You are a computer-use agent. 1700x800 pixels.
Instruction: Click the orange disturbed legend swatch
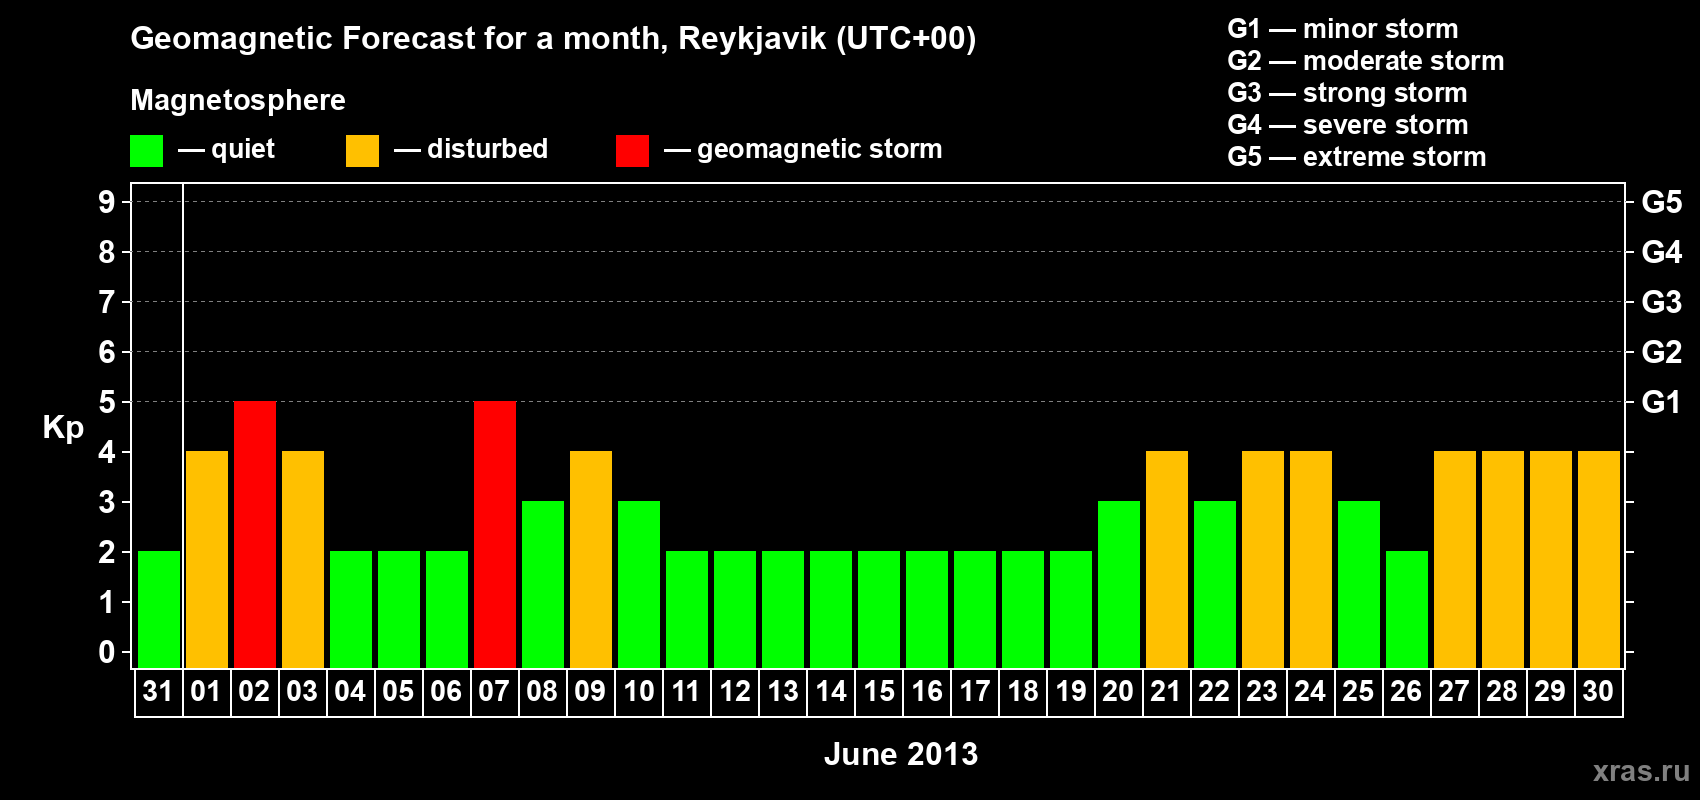pos(362,151)
